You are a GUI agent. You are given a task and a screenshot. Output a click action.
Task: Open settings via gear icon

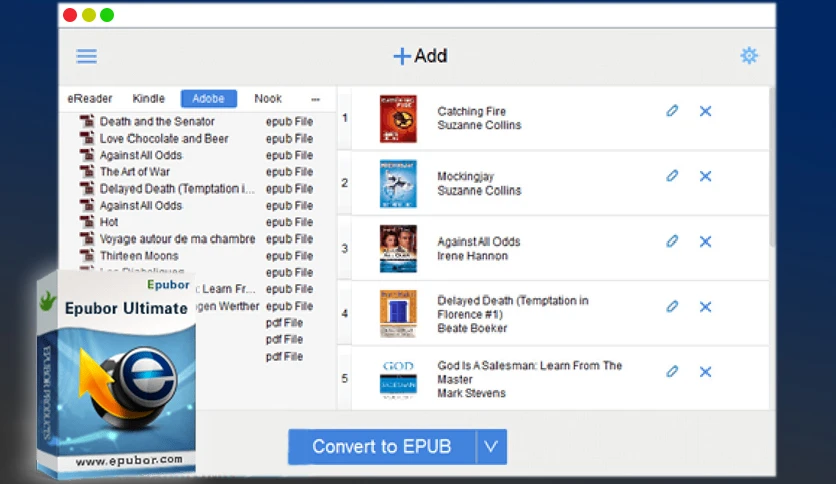coord(749,55)
